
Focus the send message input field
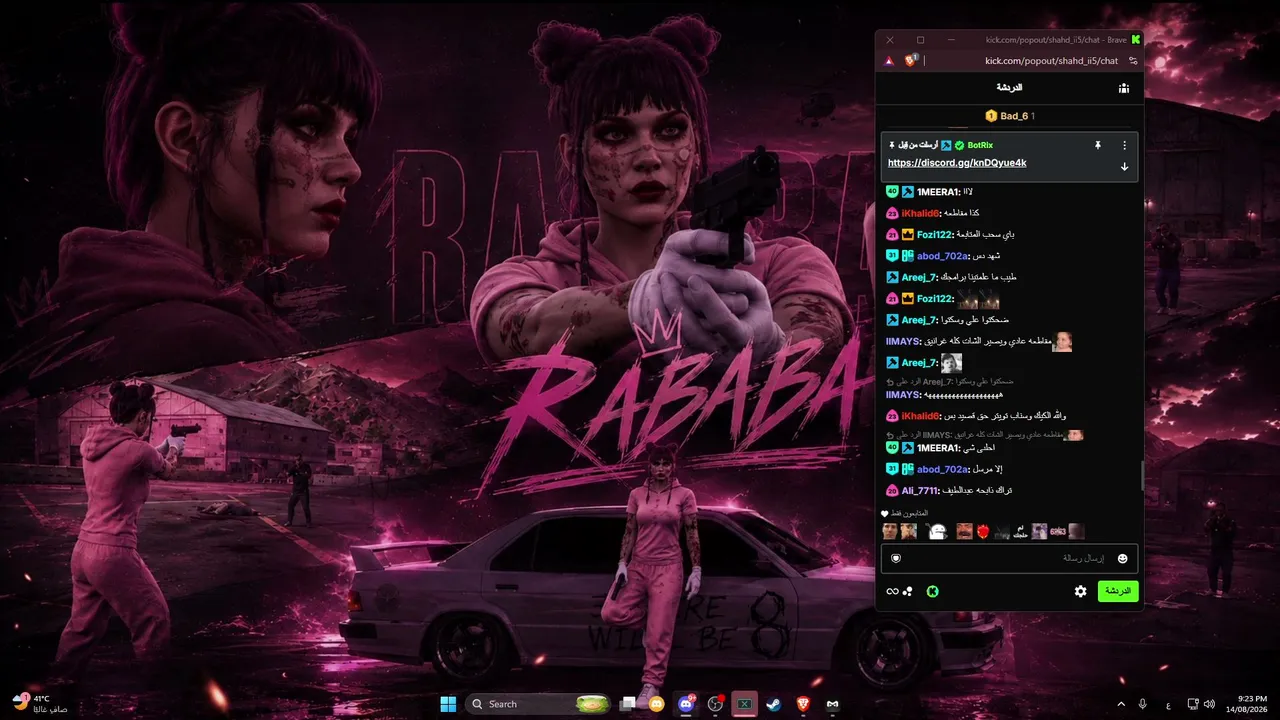coord(1009,558)
